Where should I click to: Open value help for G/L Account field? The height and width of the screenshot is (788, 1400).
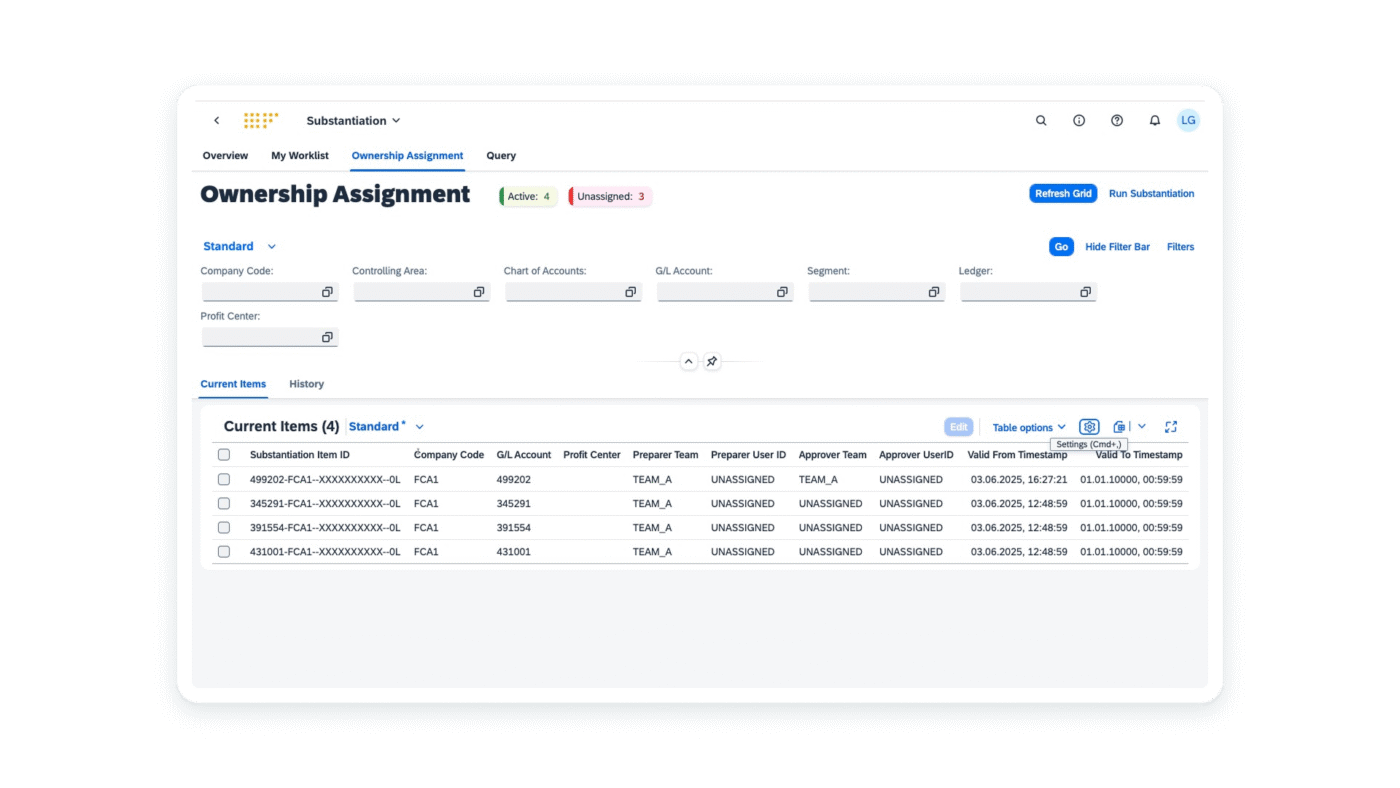tap(782, 291)
